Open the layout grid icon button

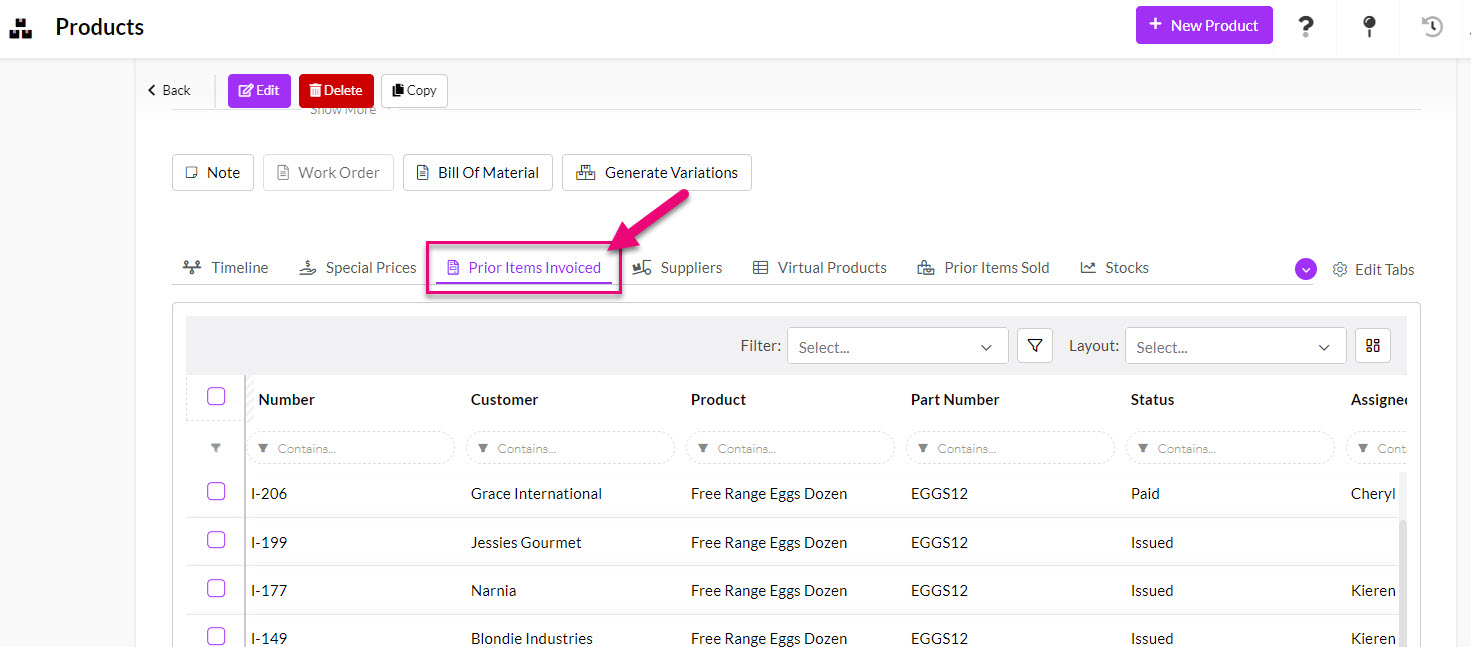pos(1373,346)
